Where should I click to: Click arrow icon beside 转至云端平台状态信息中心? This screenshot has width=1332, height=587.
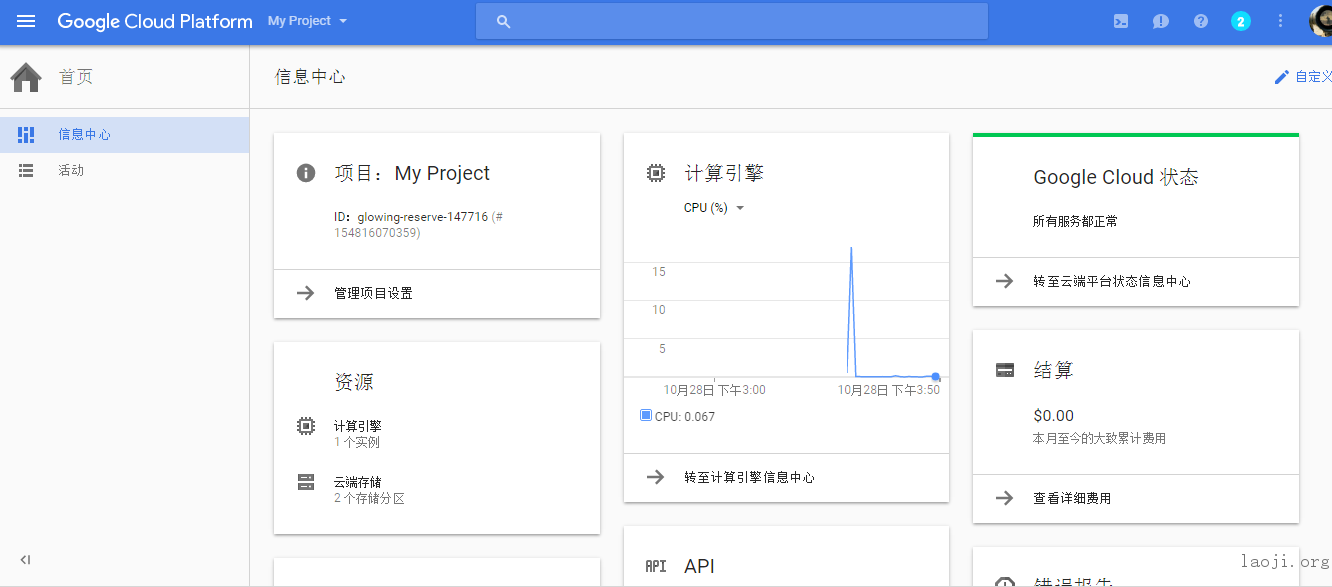[x=1005, y=281]
